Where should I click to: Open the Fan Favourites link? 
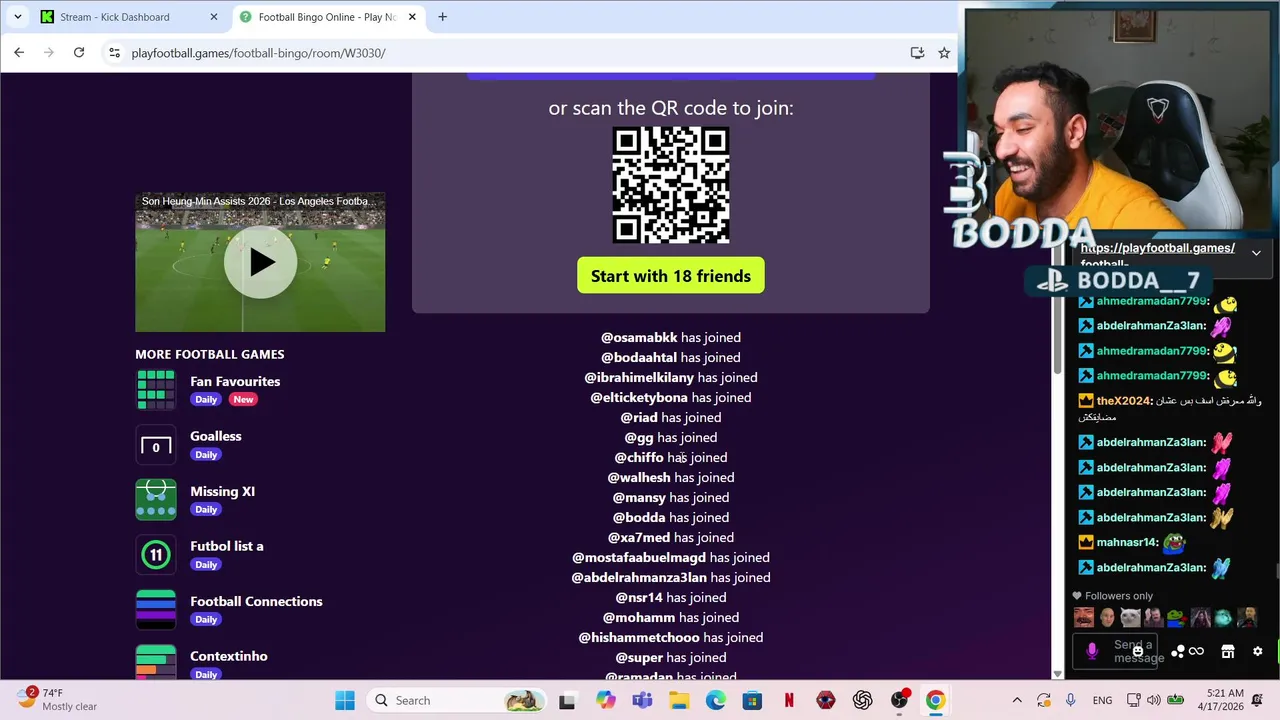point(235,381)
